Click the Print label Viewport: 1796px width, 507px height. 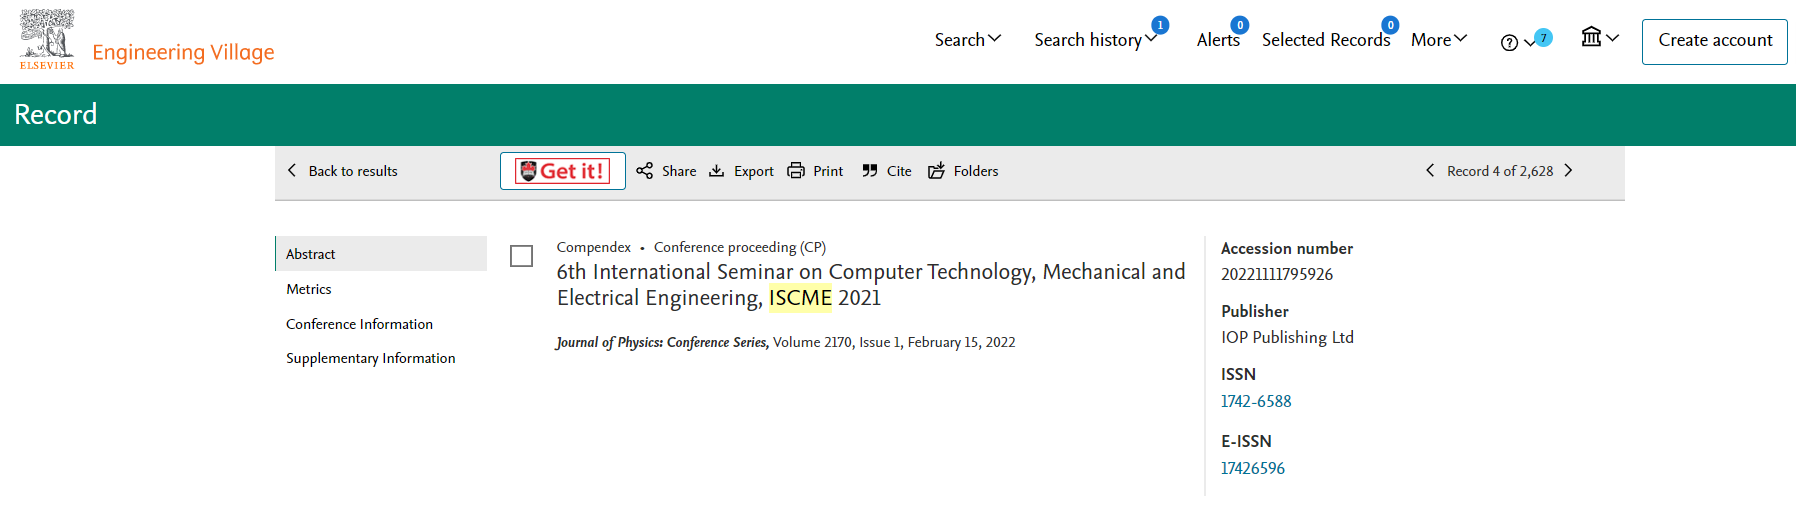[x=828, y=171]
